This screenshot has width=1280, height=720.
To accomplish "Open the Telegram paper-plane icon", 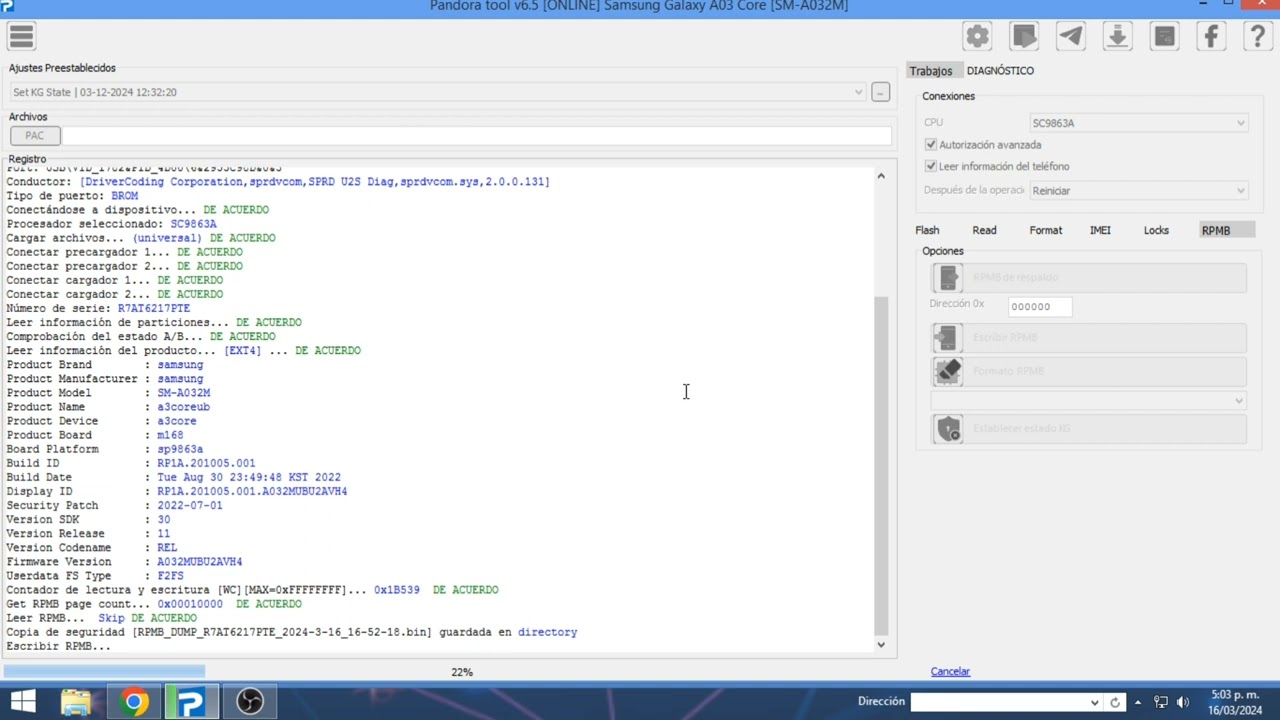I will [1071, 37].
